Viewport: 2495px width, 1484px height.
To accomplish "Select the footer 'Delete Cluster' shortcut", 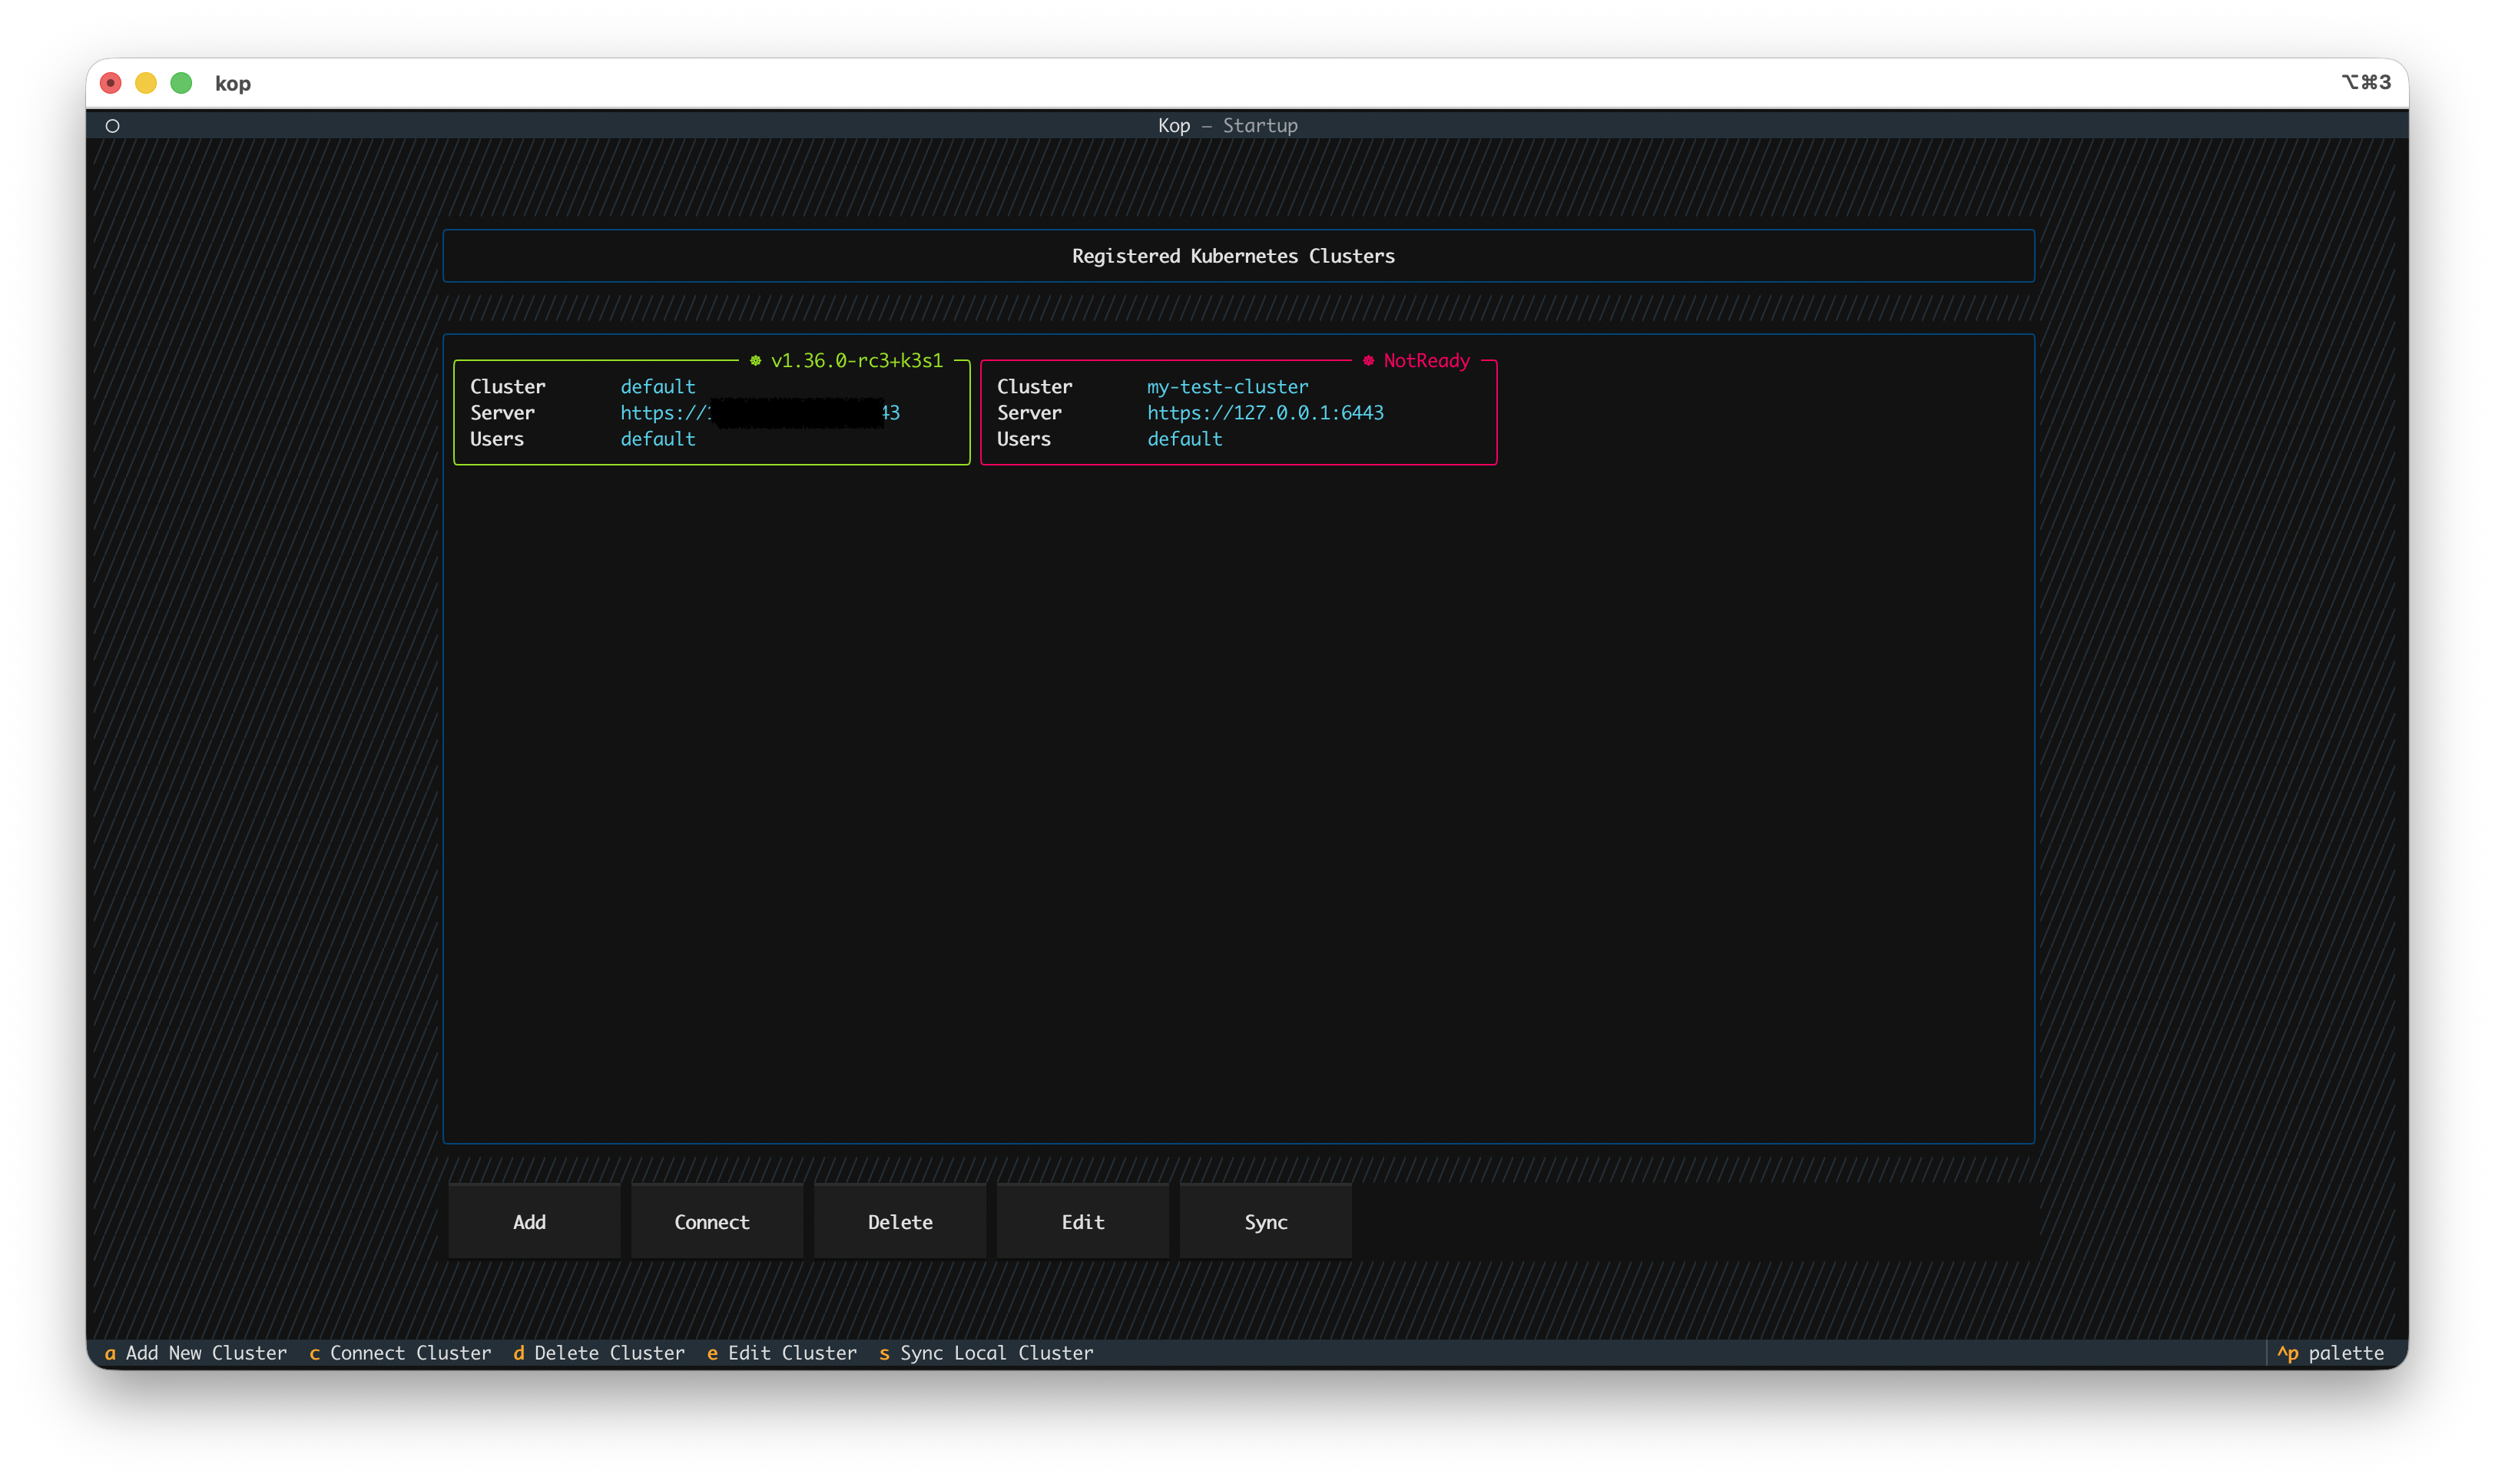I will click(599, 1353).
